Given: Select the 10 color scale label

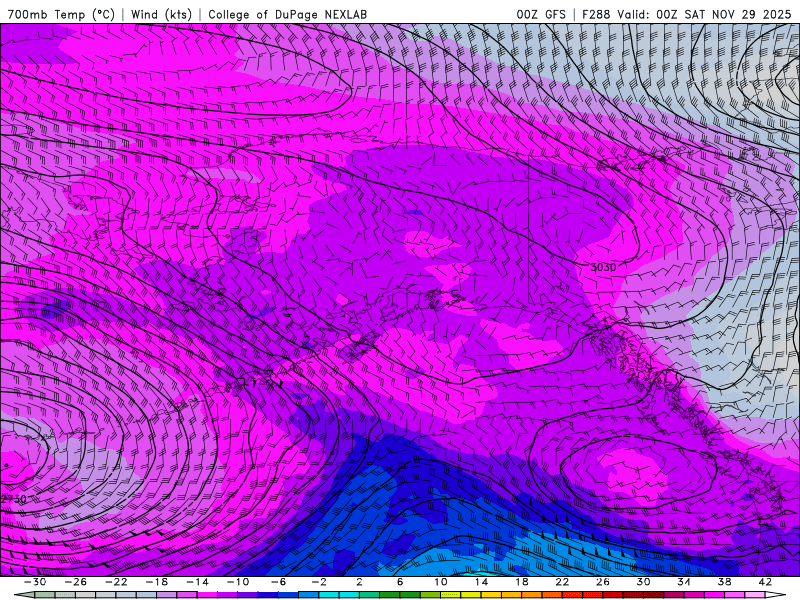Looking at the screenshot, I should click(x=441, y=582).
